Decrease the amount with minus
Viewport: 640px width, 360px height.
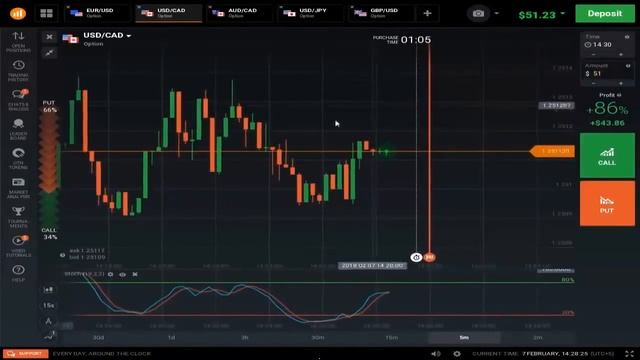point(593,83)
